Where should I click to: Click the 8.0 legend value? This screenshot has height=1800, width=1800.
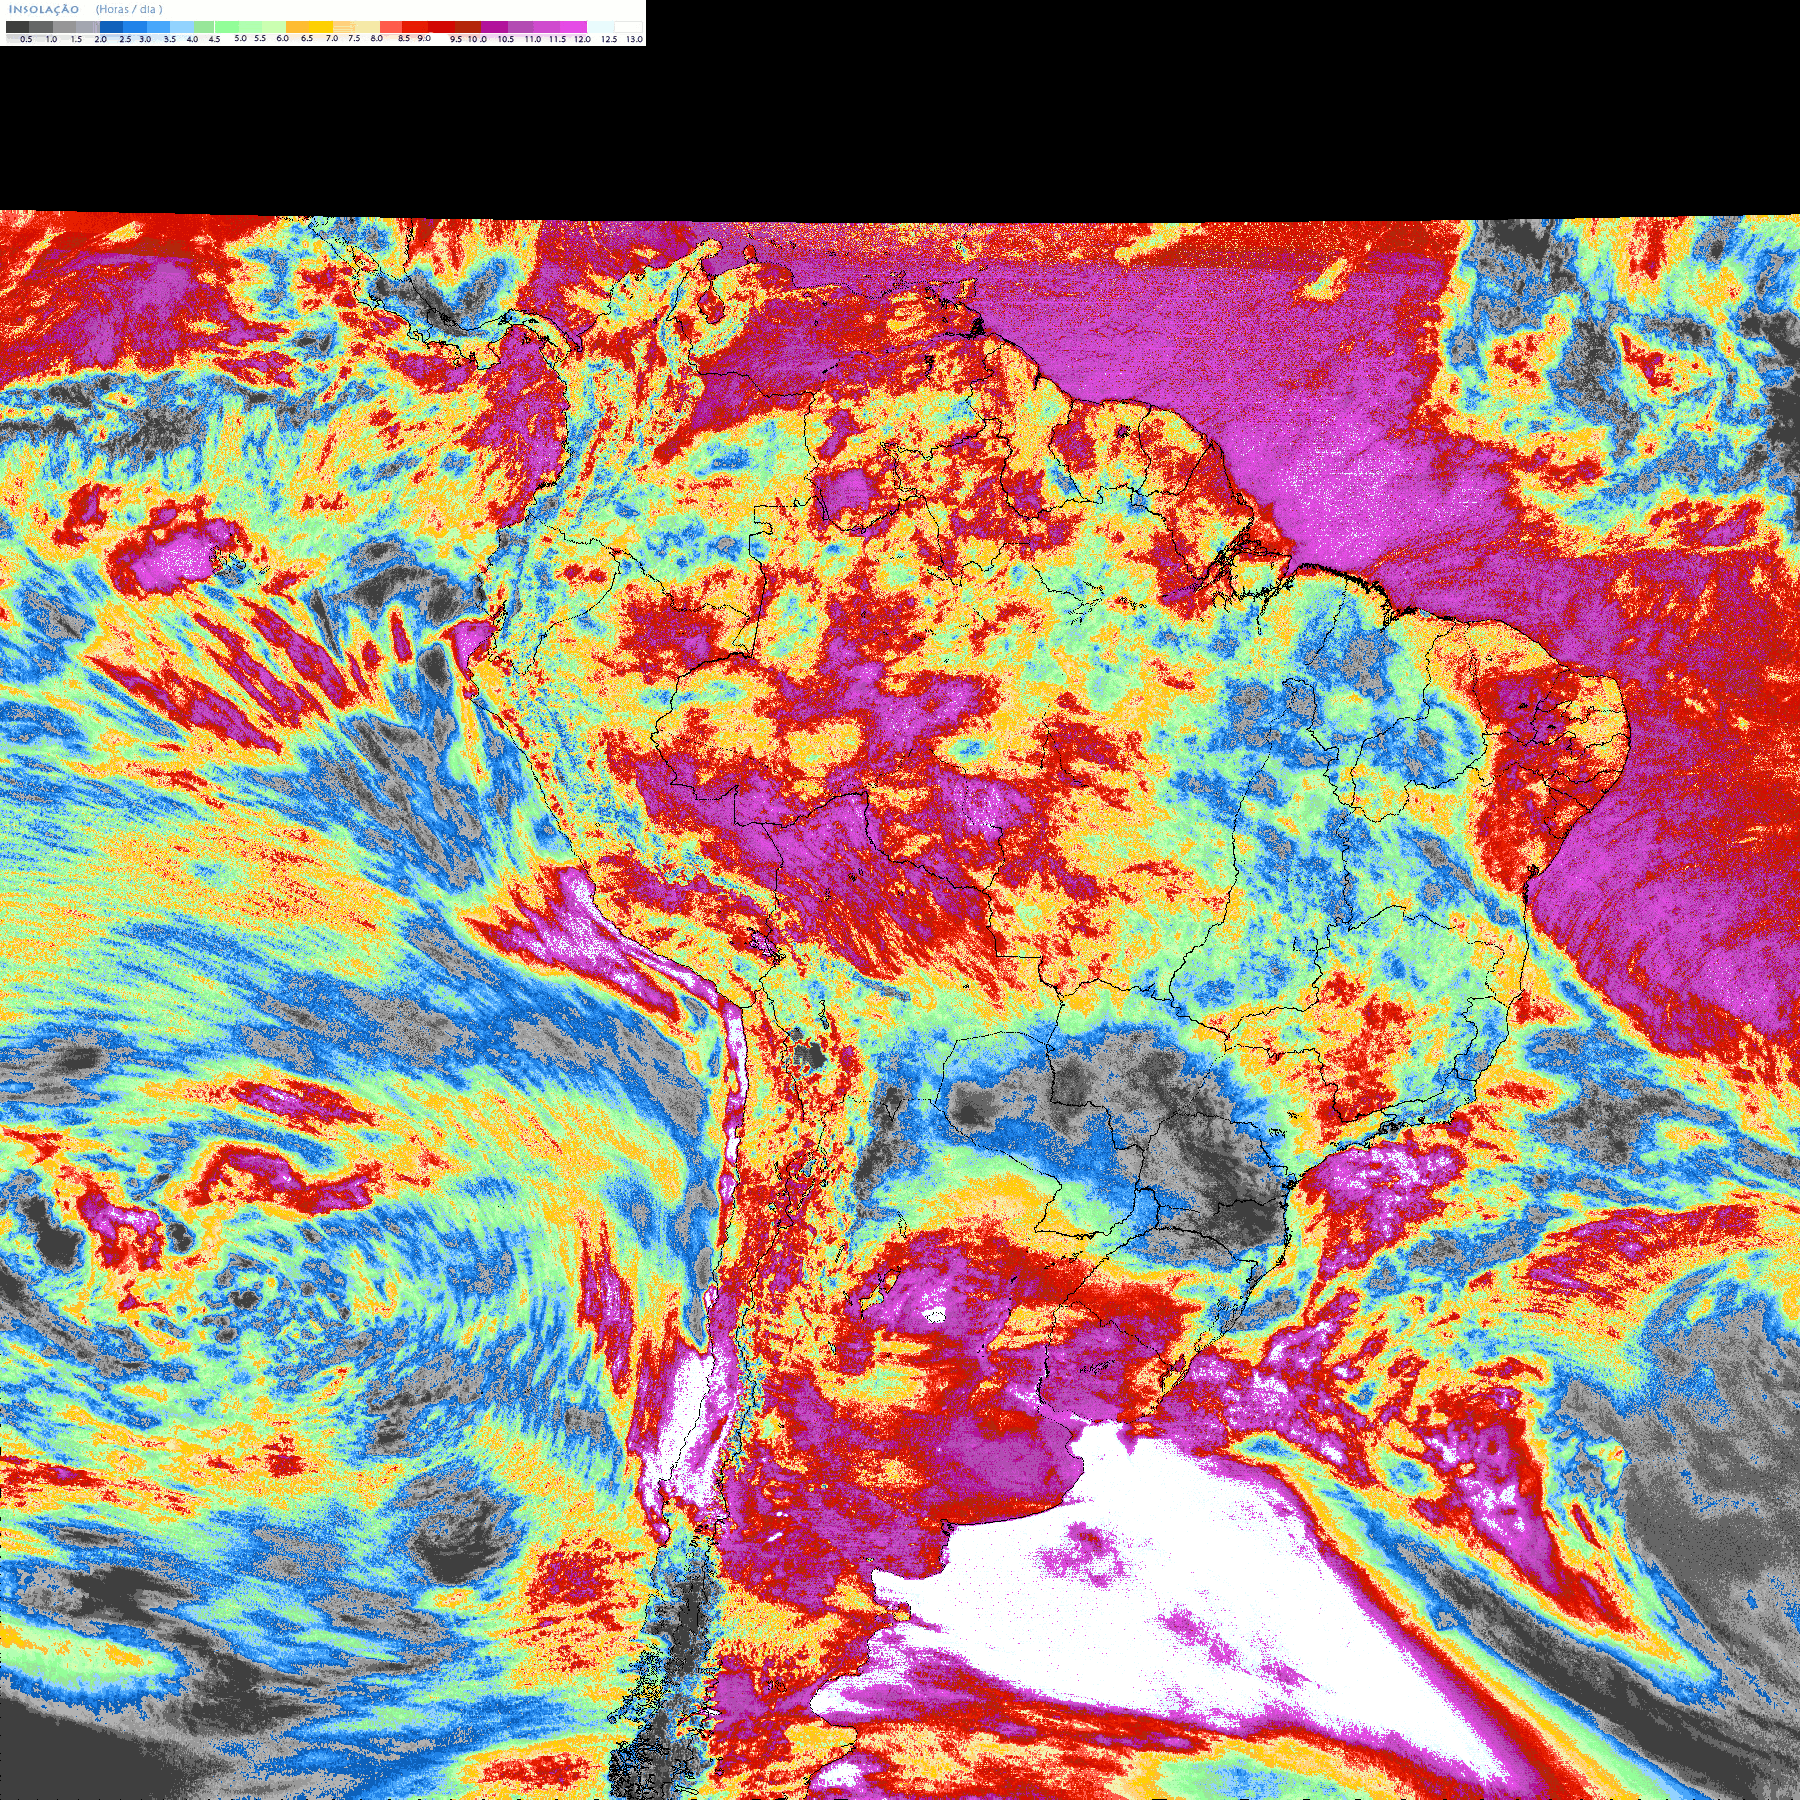[x=377, y=38]
